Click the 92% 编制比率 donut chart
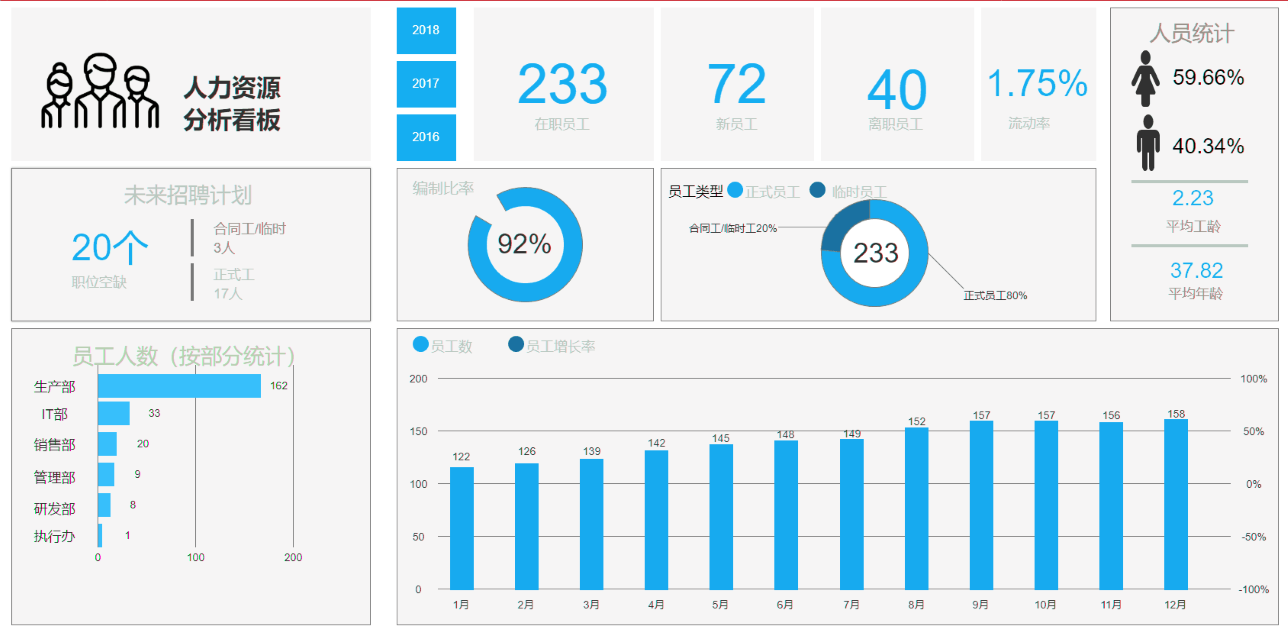Image resolution: width=1288 pixels, height=633 pixels. [x=525, y=244]
